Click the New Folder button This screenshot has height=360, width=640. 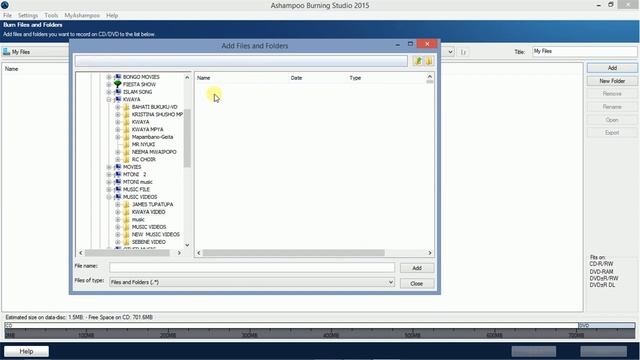(x=612, y=81)
